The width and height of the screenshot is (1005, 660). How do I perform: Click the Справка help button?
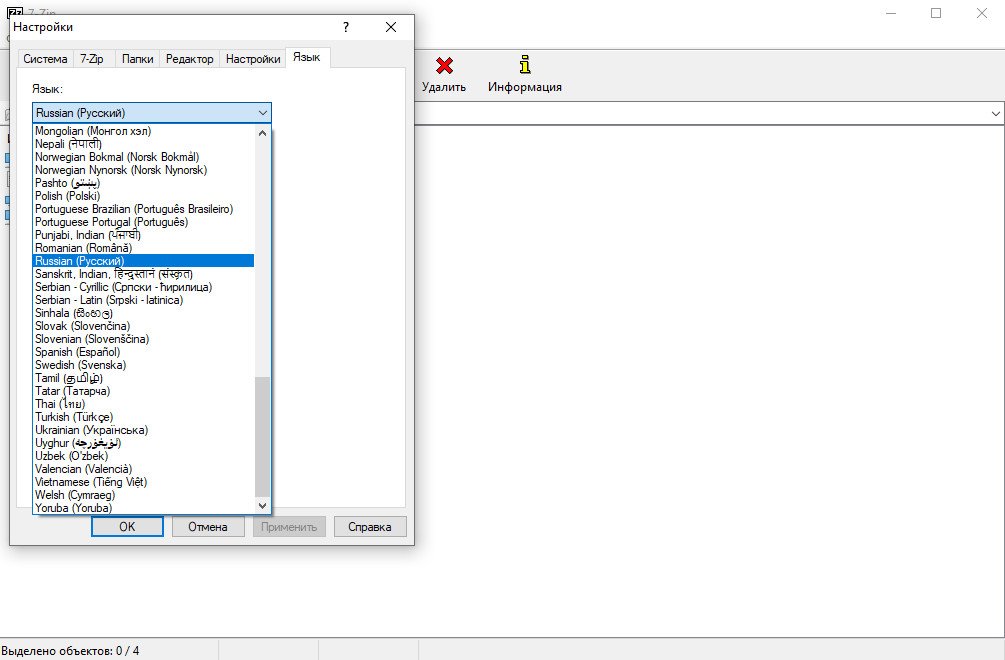click(x=370, y=527)
